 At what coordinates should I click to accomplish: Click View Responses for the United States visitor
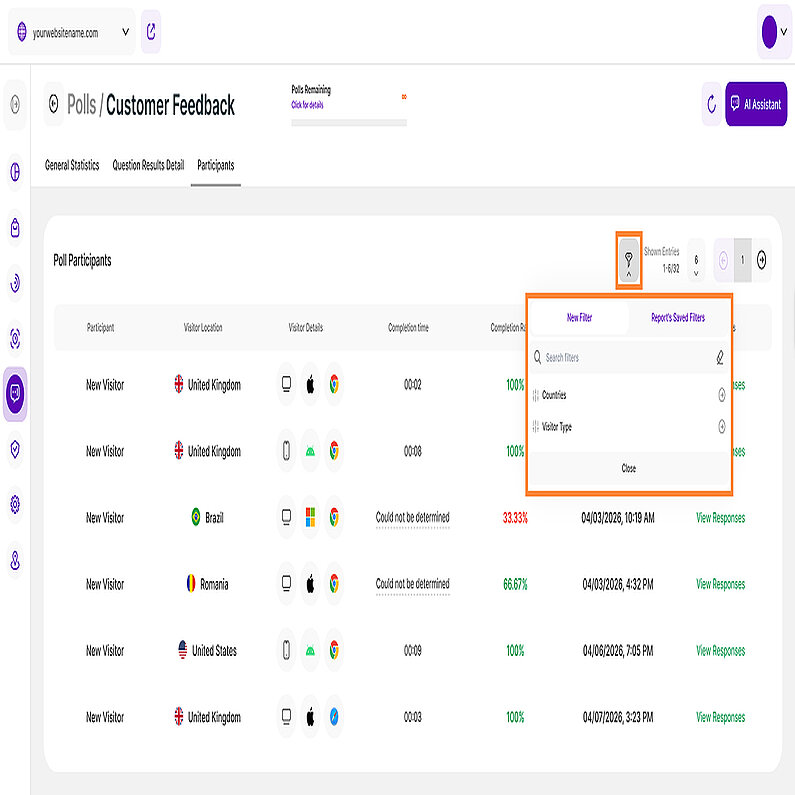coord(720,651)
